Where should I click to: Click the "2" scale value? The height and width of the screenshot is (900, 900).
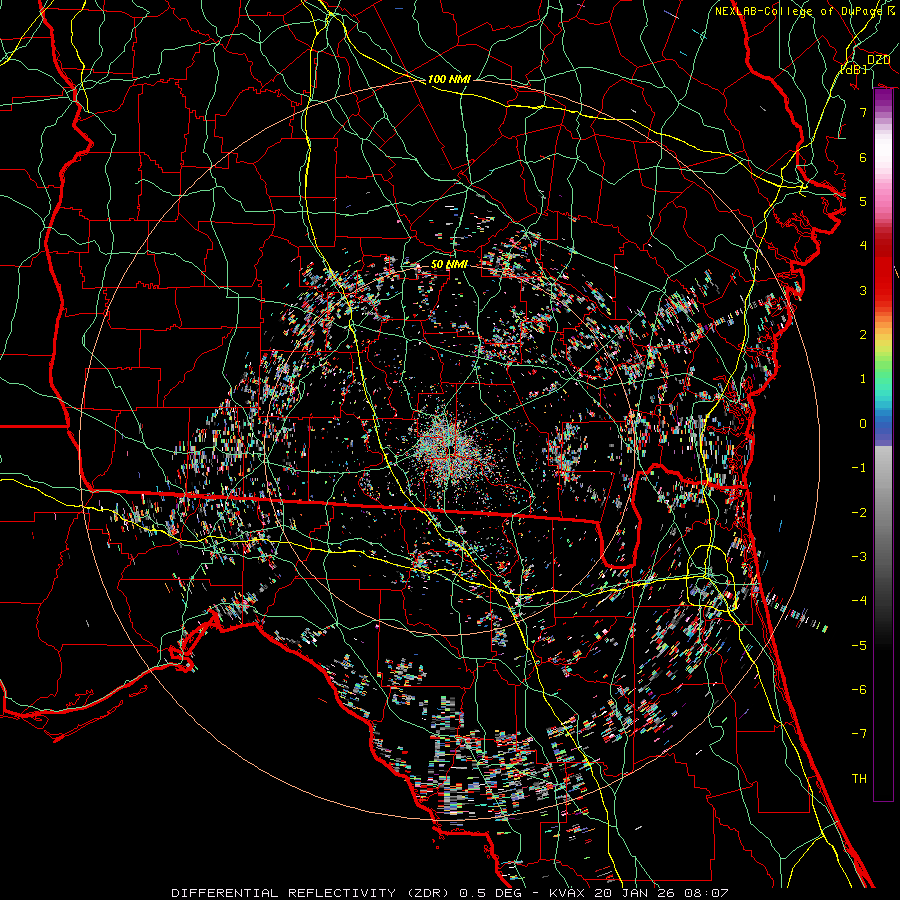point(863,335)
